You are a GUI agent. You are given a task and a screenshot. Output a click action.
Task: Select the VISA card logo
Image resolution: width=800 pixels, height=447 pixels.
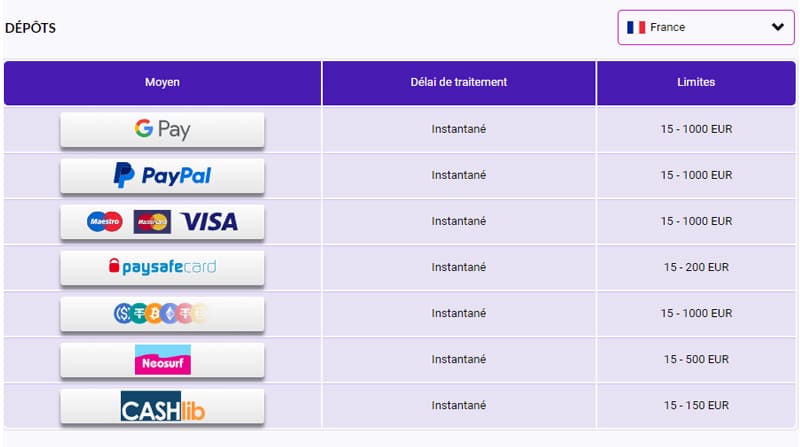[210, 221]
